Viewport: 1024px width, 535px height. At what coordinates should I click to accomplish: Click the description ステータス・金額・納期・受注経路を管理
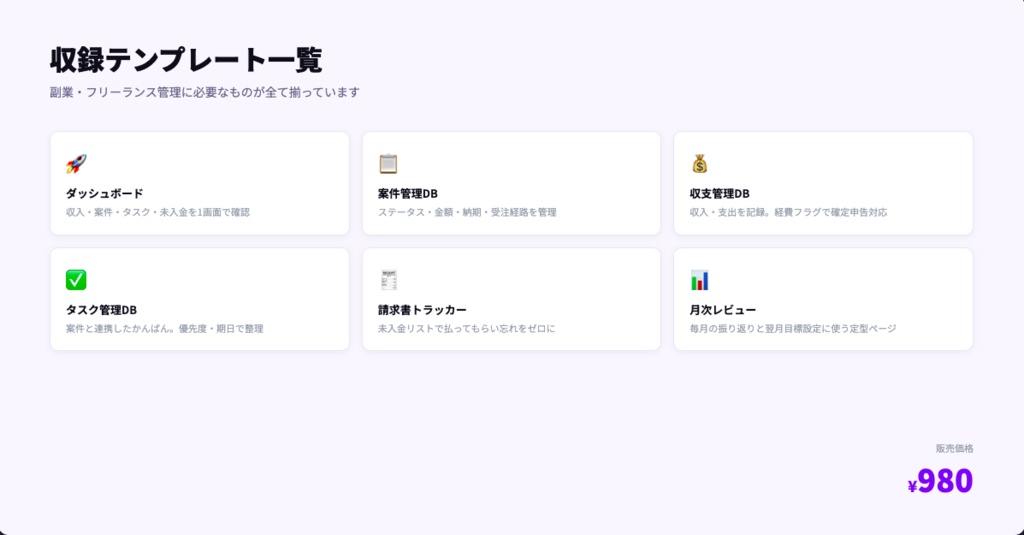point(467,212)
